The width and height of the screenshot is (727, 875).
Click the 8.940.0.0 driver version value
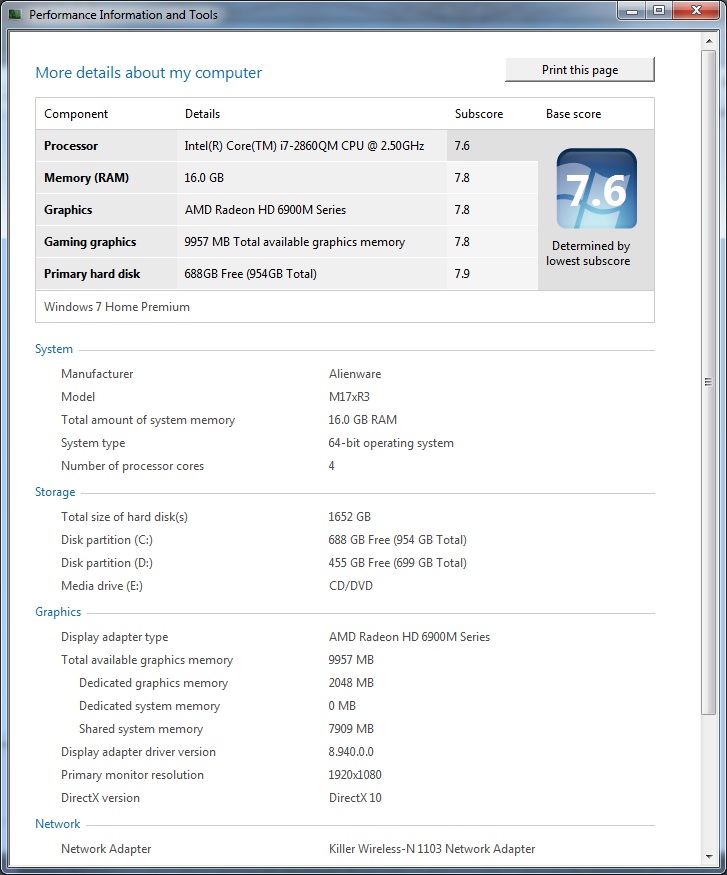coord(351,752)
